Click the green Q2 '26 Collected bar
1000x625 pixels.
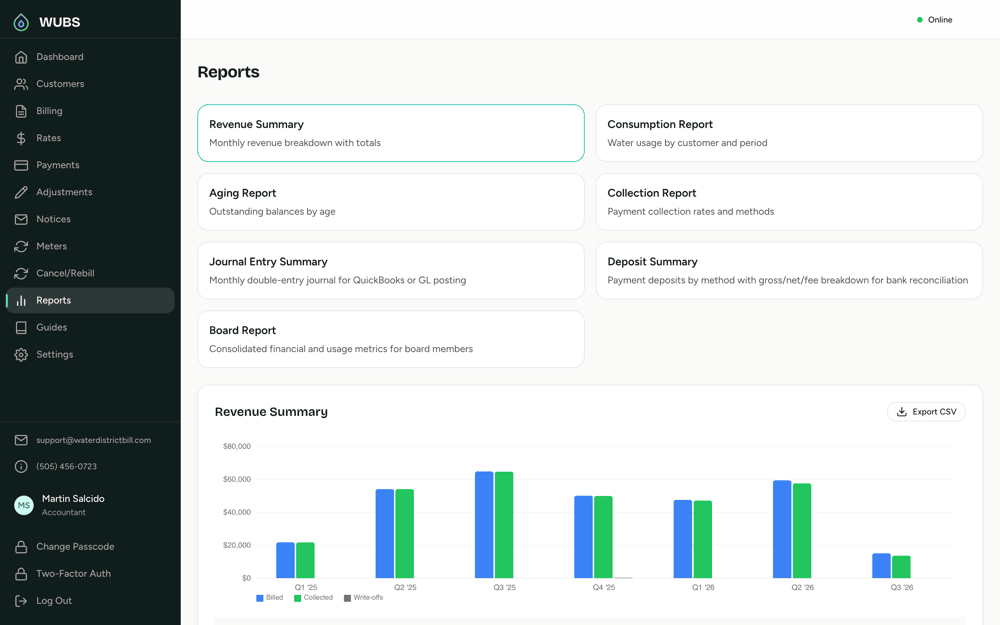click(x=802, y=531)
